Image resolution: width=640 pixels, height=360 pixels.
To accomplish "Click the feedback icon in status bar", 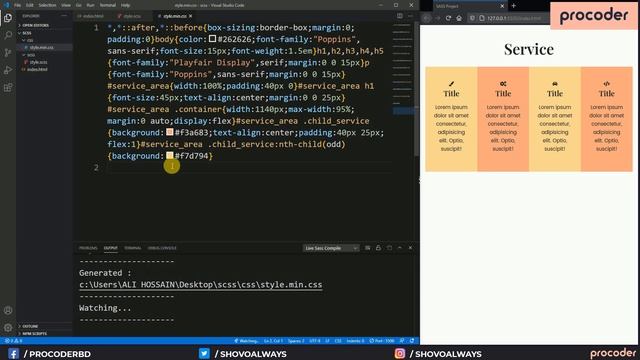I will click(402, 341).
